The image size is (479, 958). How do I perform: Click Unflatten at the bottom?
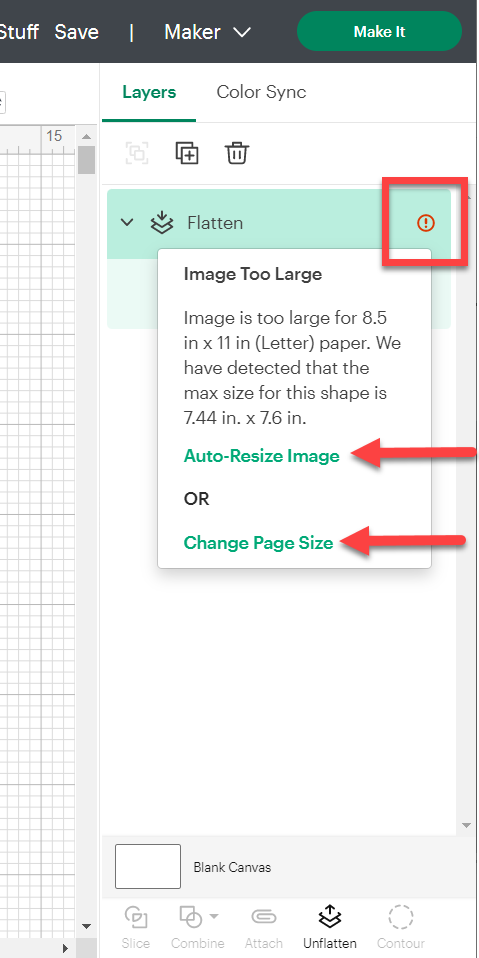pyautogui.click(x=330, y=927)
